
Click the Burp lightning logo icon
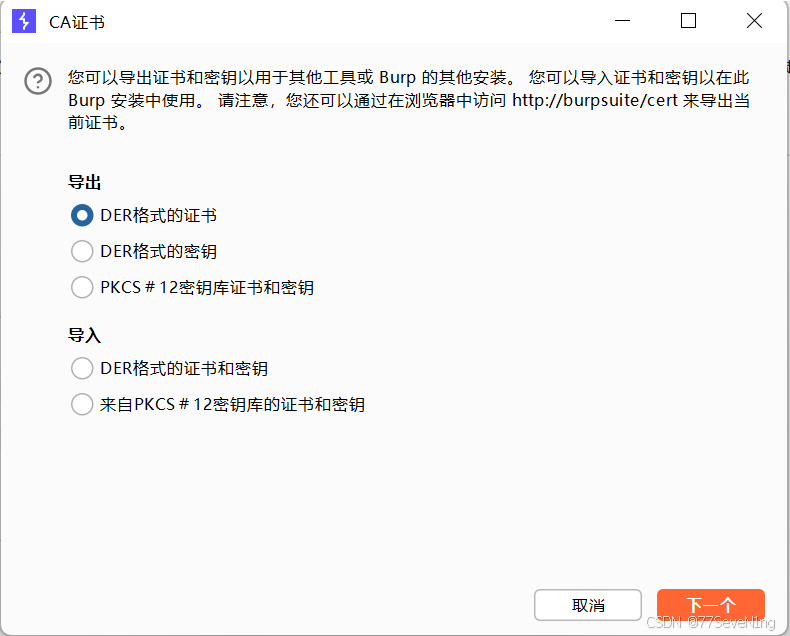coord(24,21)
